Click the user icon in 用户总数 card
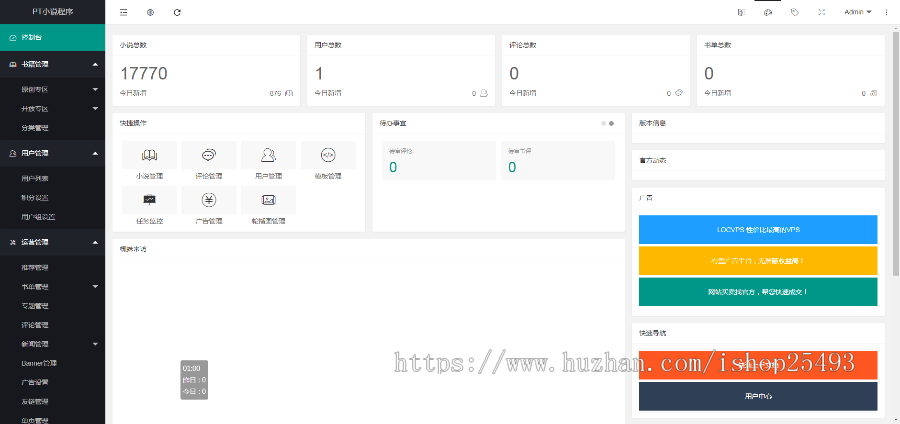The width and height of the screenshot is (900, 424). (484, 93)
